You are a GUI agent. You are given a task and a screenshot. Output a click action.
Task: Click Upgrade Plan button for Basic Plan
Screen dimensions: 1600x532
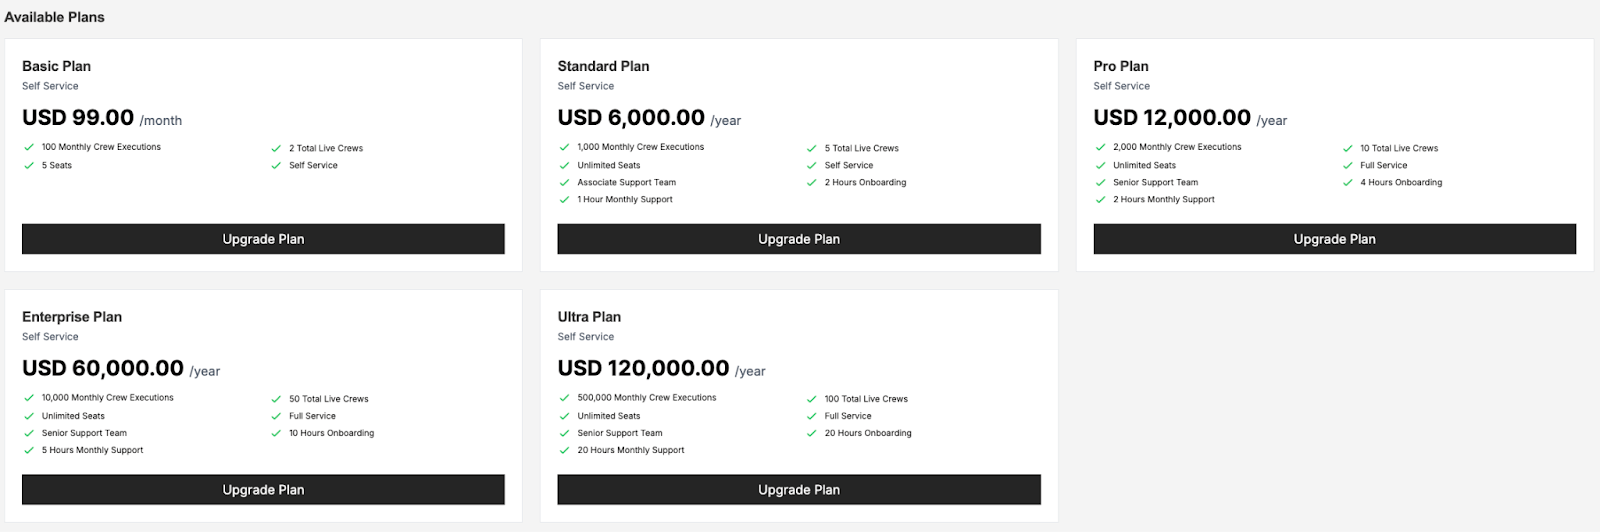coord(263,239)
